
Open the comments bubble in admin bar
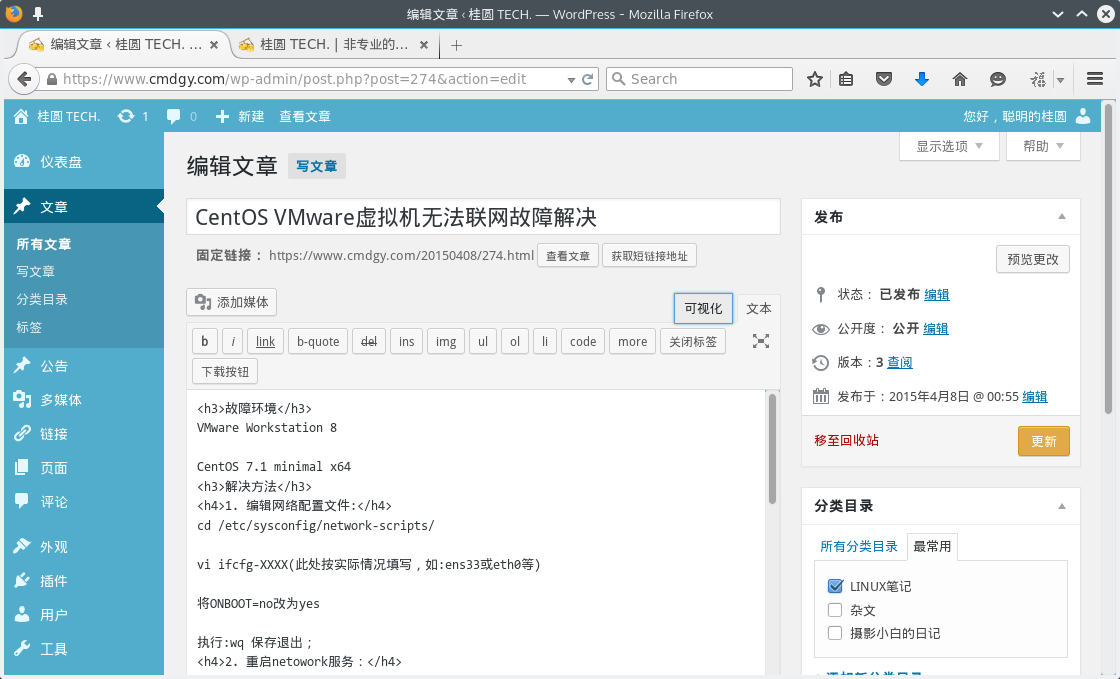coord(181,116)
